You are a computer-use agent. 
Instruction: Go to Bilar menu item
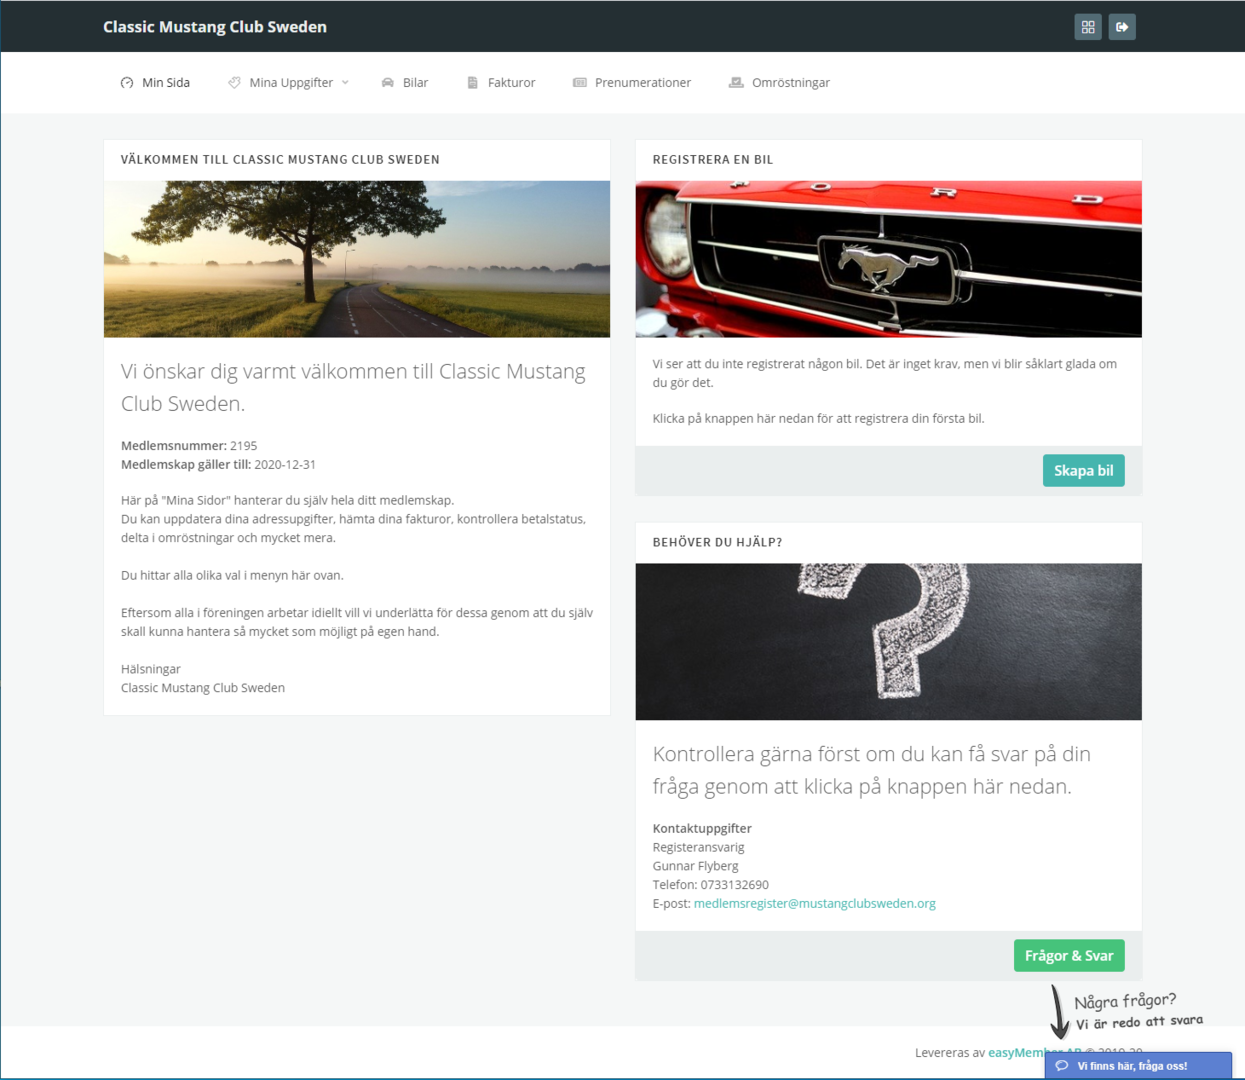(405, 83)
